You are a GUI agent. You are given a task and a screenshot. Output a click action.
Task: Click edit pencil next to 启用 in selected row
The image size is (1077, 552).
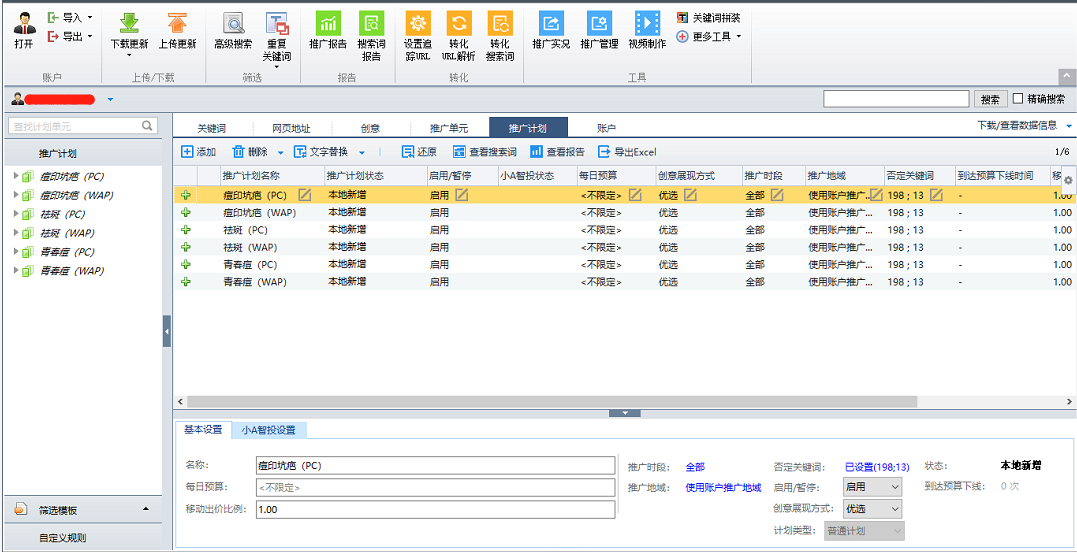[x=462, y=195]
